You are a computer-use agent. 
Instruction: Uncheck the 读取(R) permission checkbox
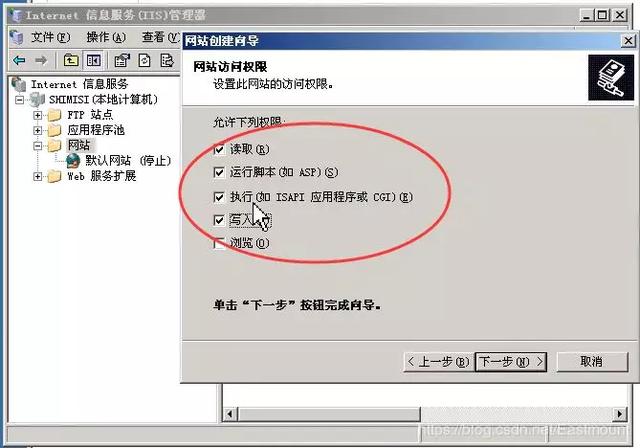(219, 149)
